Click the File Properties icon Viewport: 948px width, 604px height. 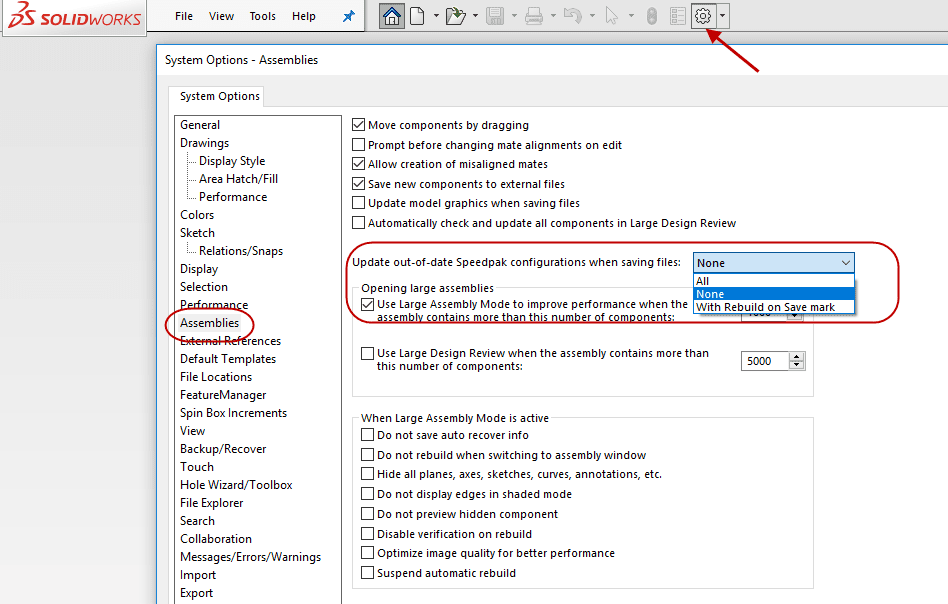coord(678,16)
